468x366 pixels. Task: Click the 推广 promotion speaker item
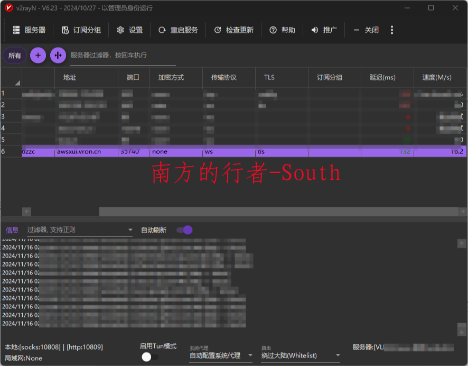[x=324, y=30]
